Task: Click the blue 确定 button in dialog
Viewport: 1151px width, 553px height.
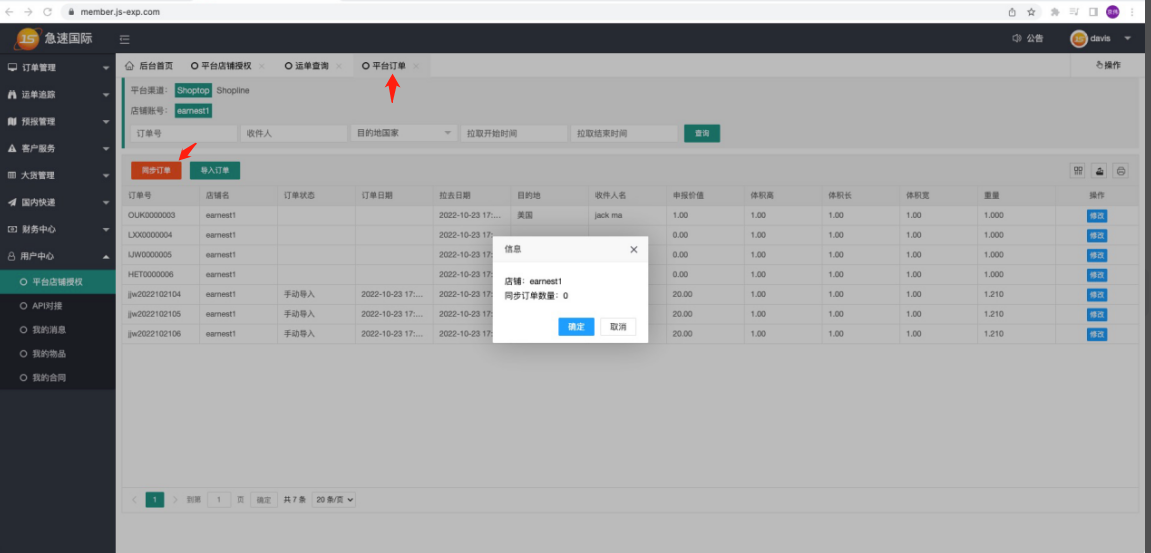Action: [x=576, y=327]
